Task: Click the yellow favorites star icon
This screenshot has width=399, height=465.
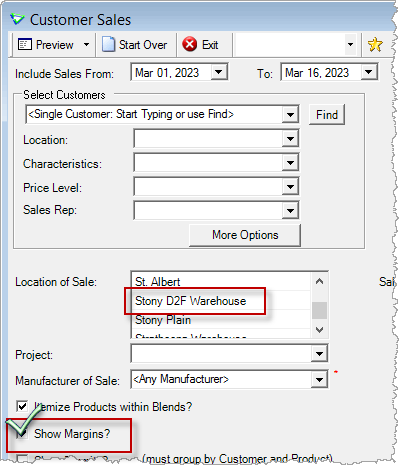Action: [x=375, y=44]
